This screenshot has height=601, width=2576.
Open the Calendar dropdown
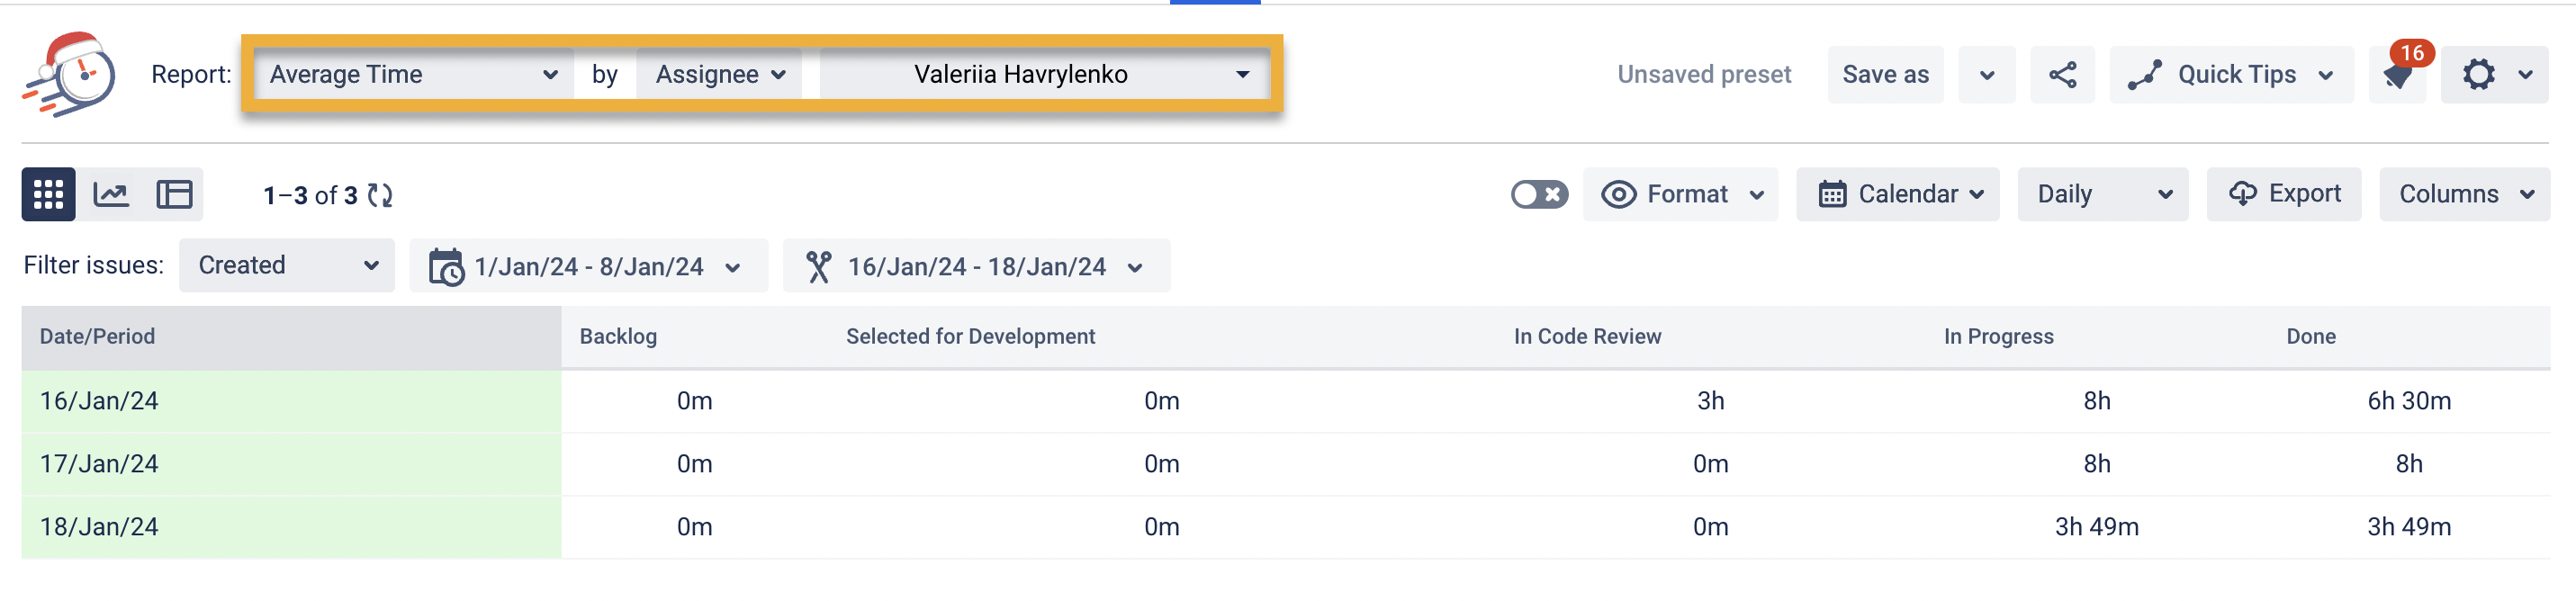pos(1897,194)
